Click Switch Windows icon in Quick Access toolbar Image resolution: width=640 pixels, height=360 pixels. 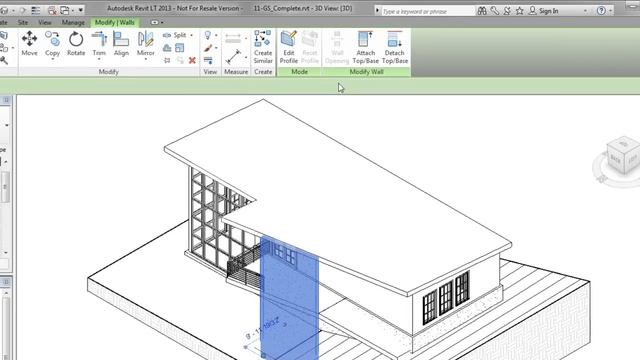click(x=65, y=10)
